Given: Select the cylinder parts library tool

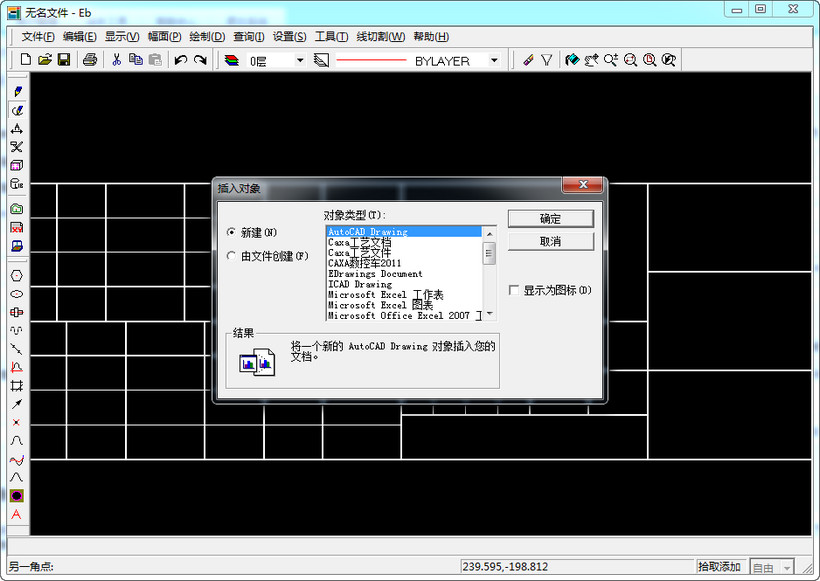Looking at the screenshot, I should pyautogui.click(x=17, y=184).
